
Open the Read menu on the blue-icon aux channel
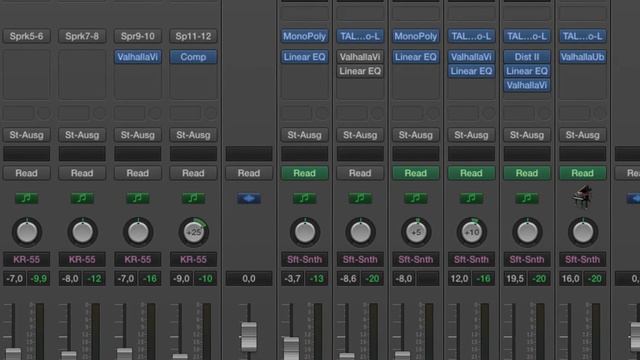[x=249, y=173]
